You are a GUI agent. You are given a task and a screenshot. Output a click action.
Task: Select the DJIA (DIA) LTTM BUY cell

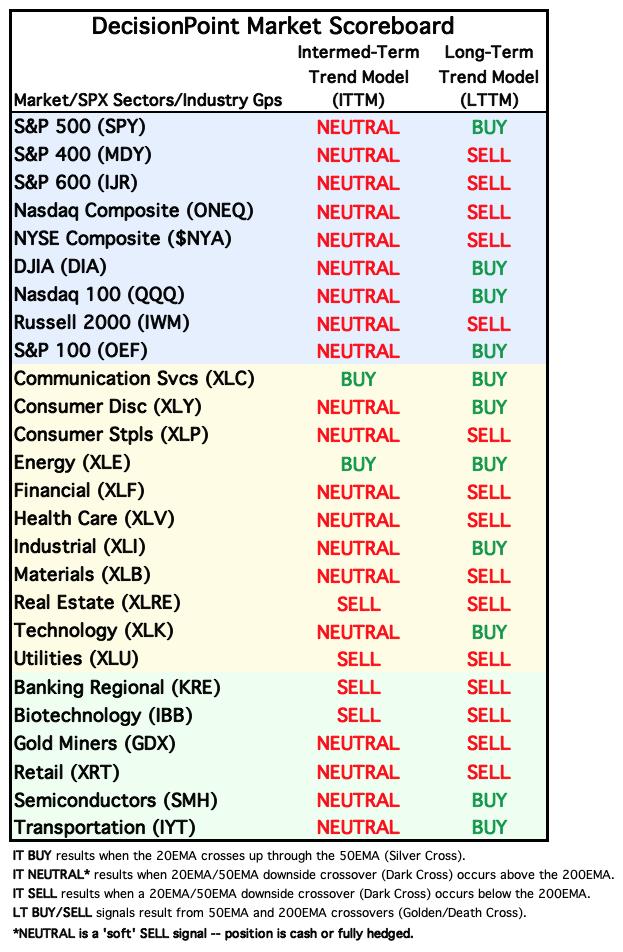point(489,268)
